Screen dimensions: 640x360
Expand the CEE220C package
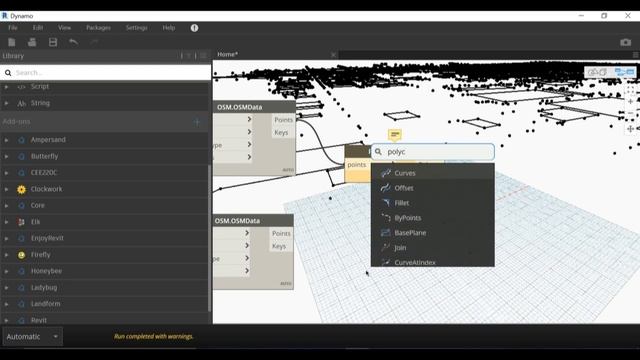[x=6, y=173]
